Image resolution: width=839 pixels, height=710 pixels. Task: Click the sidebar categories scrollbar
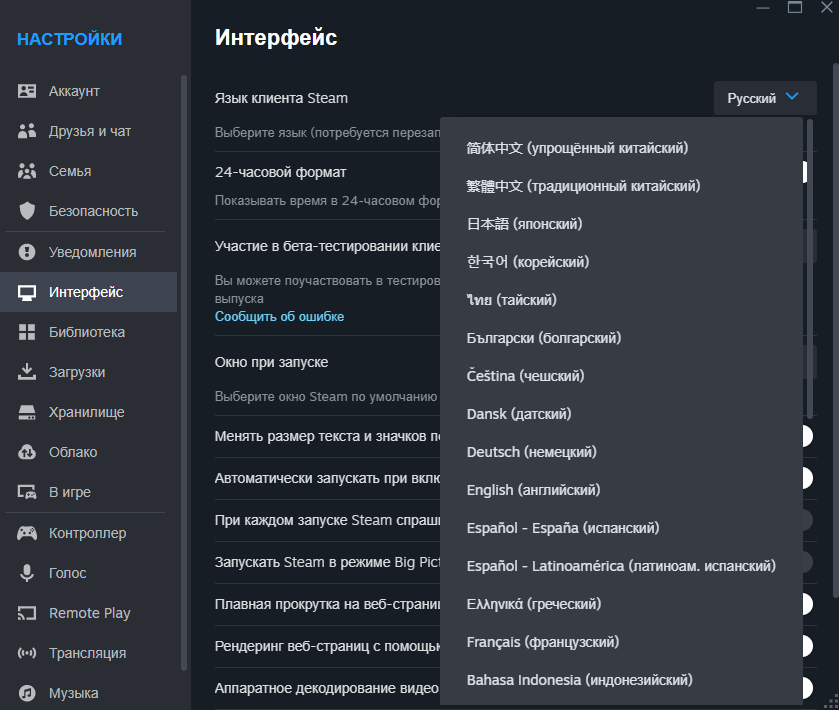point(184,372)
